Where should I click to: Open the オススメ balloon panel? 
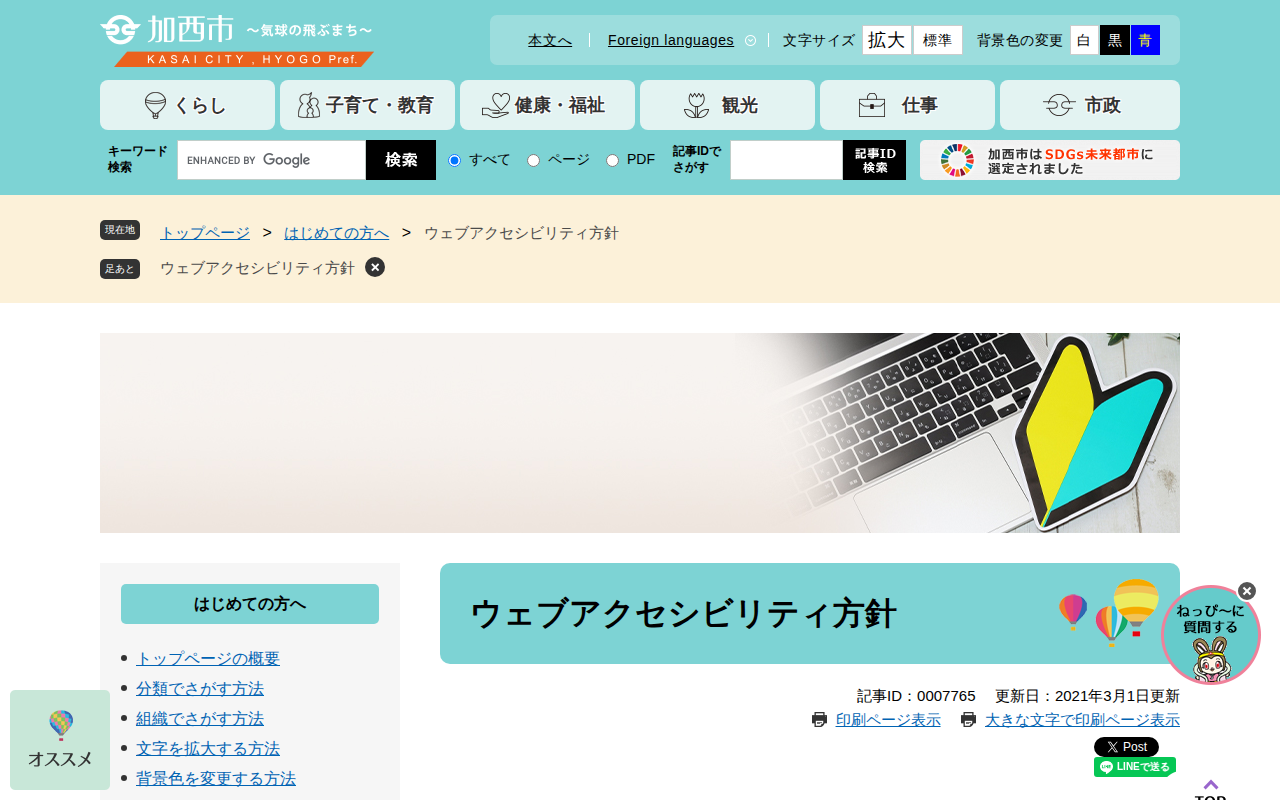[x=60, y=740]
